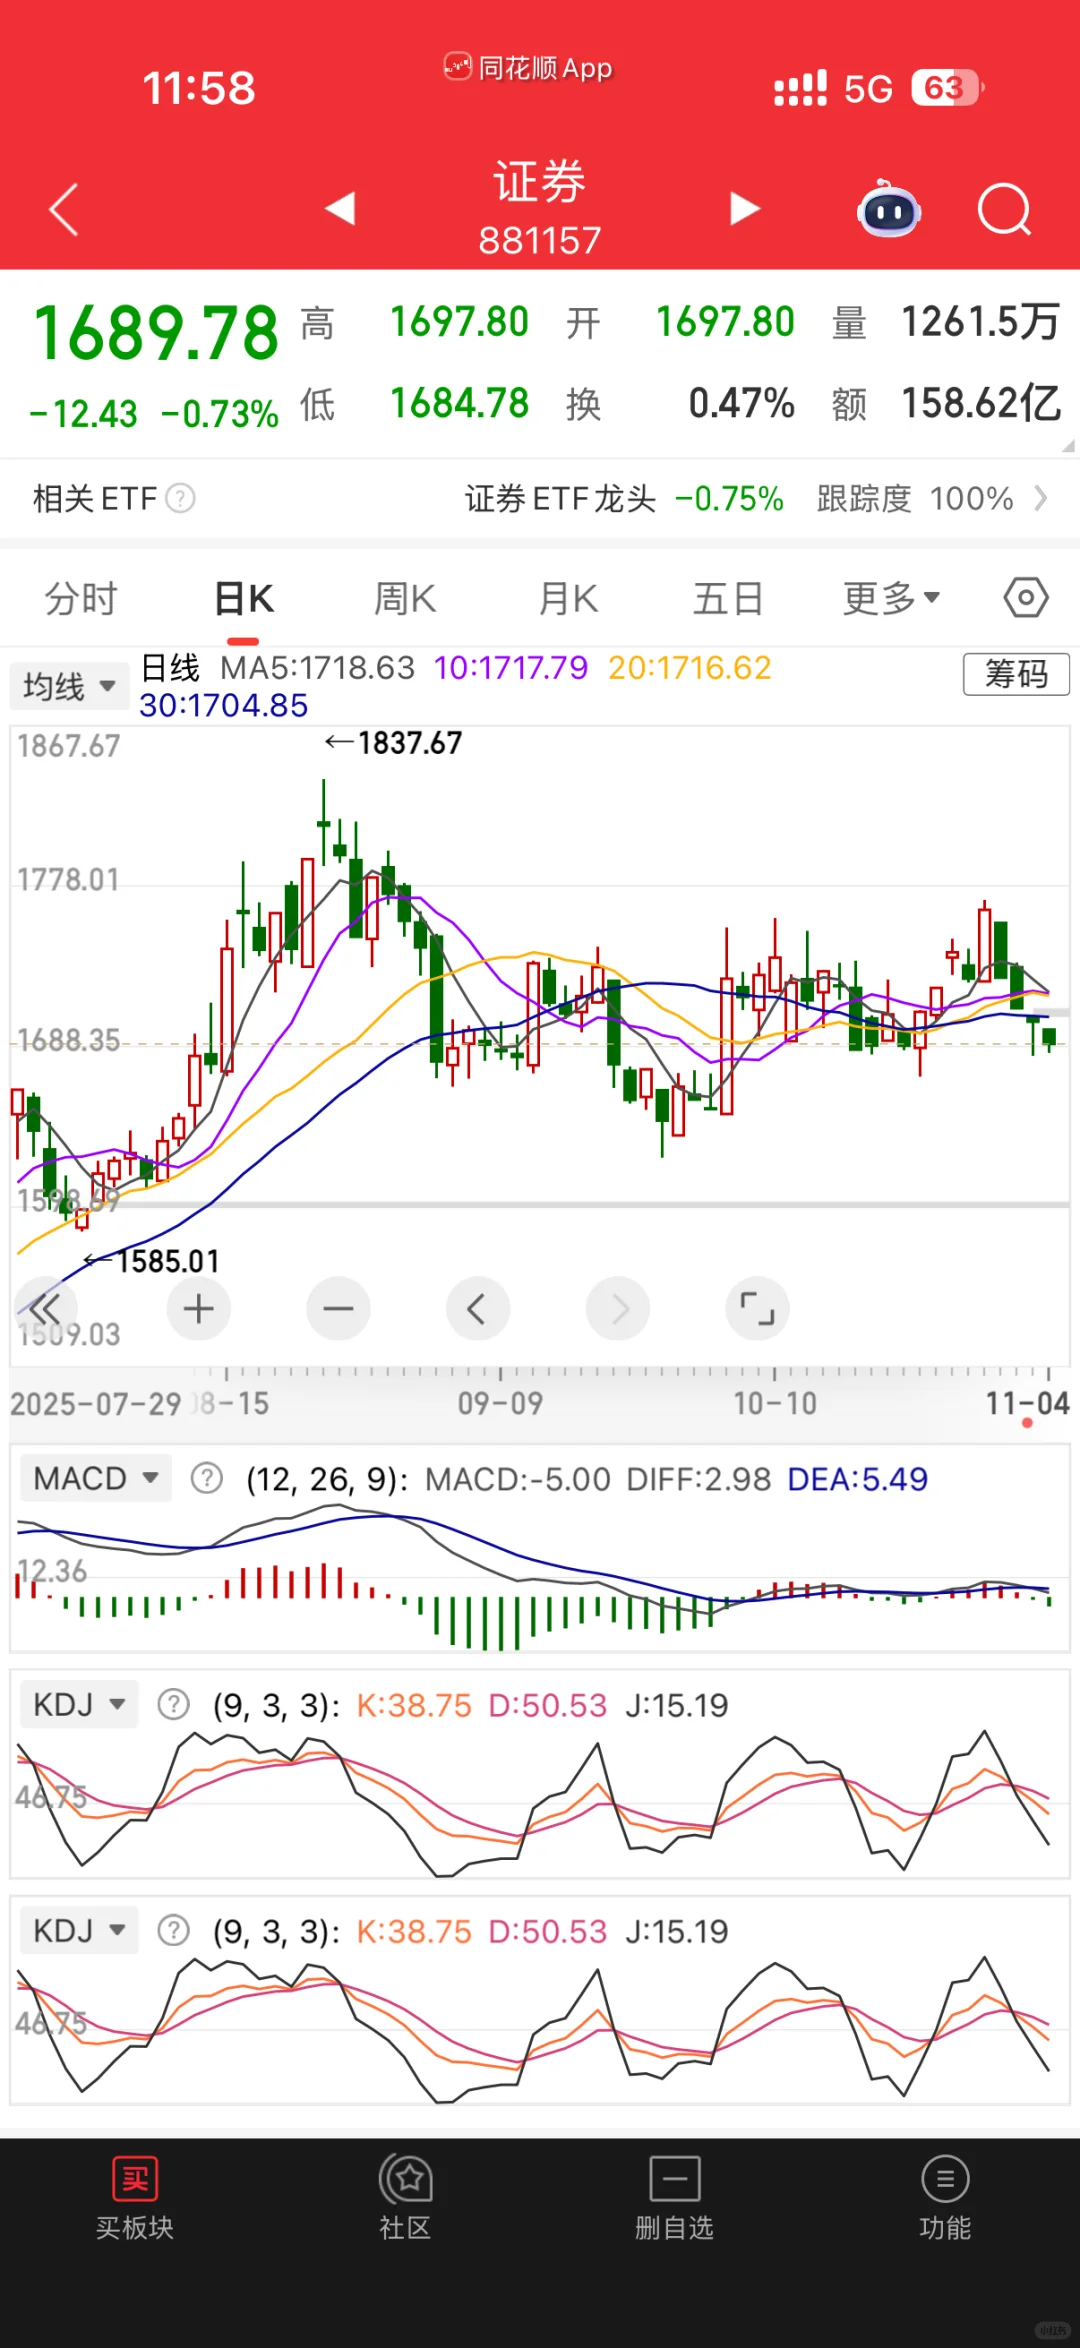The height and width of the screenshot is (2348, 1080).
Task: Tap 30:1704.85 moving average value
Action: [223, 705]
